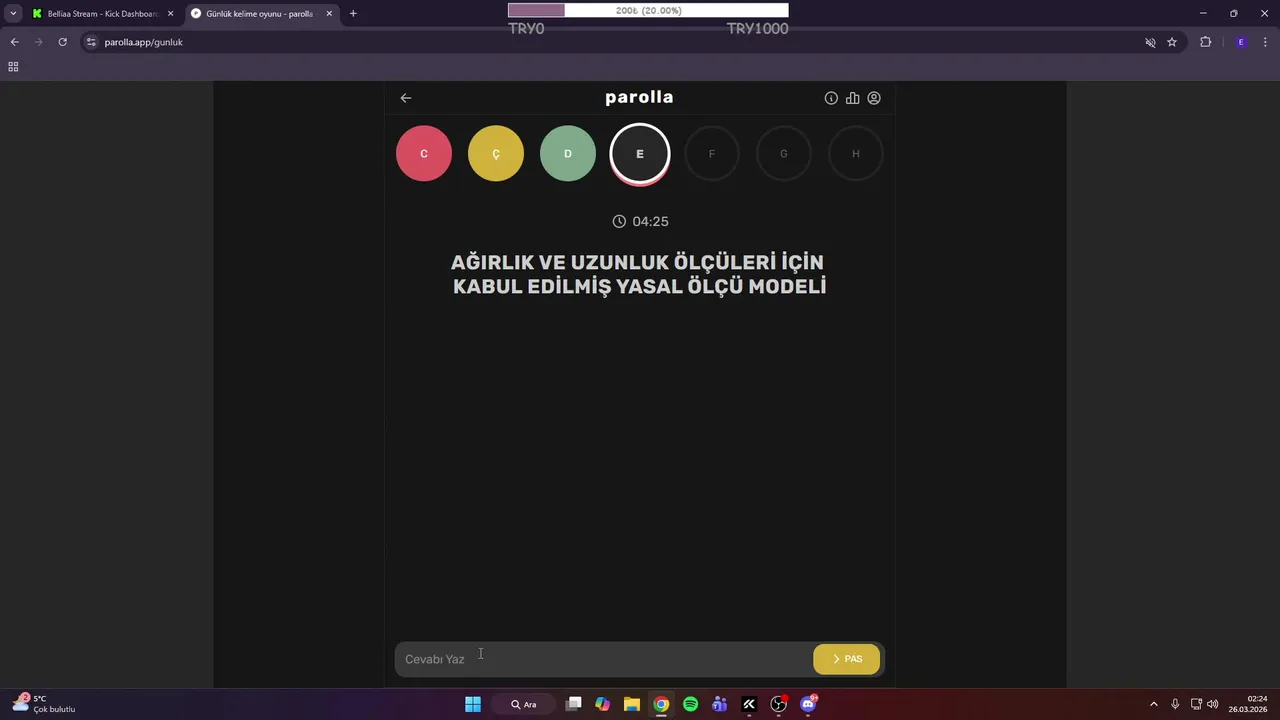Open the Windows Start menu

click(473, 704)
